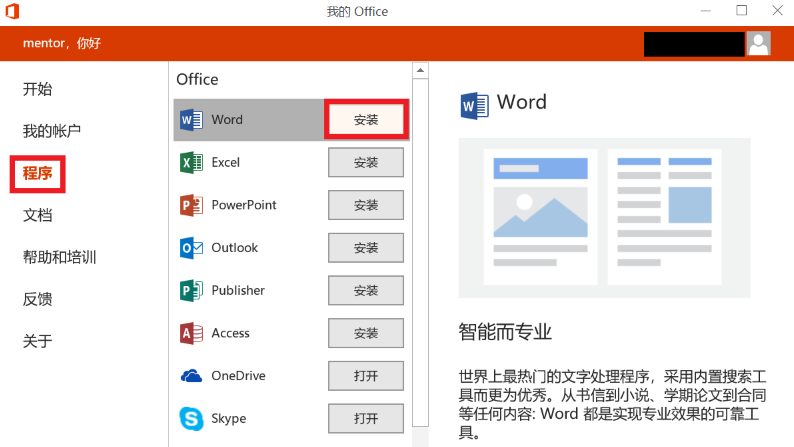Click the PowerPoint icon in the list
This screenshot has height=447, width=794.
pos(191,205)
